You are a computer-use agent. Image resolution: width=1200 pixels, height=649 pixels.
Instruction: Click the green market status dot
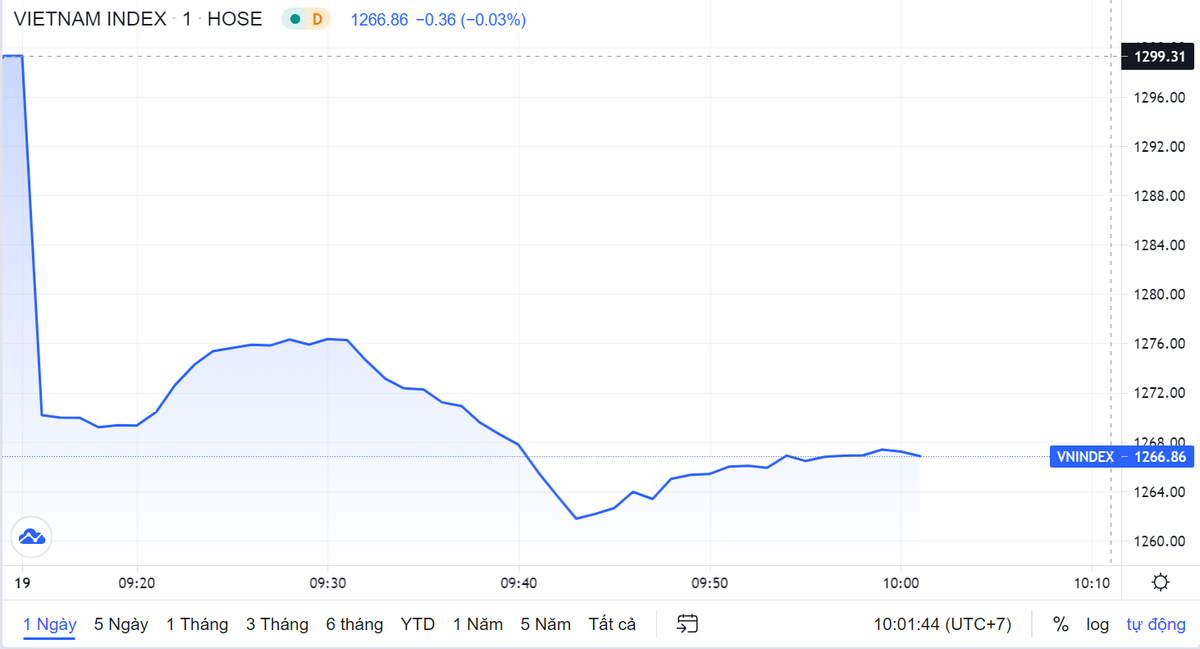tap(295, 19)
